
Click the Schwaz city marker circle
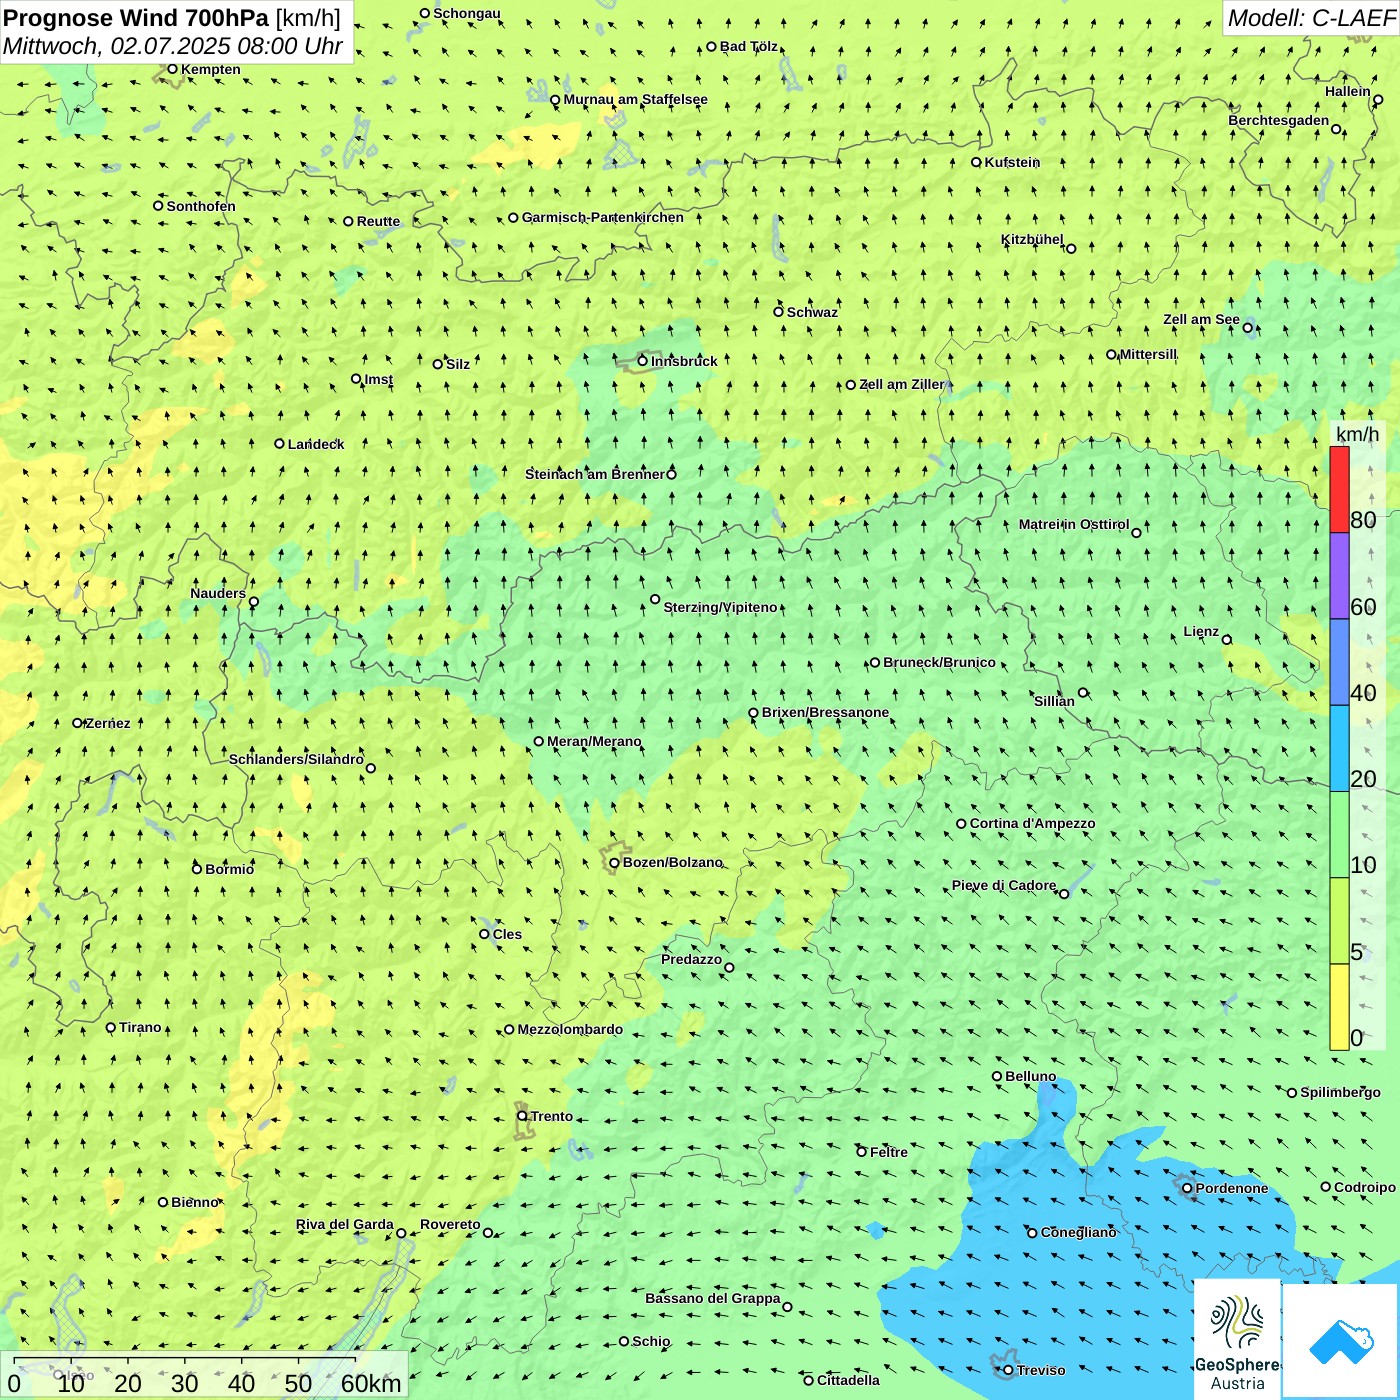tap(778, 311)
